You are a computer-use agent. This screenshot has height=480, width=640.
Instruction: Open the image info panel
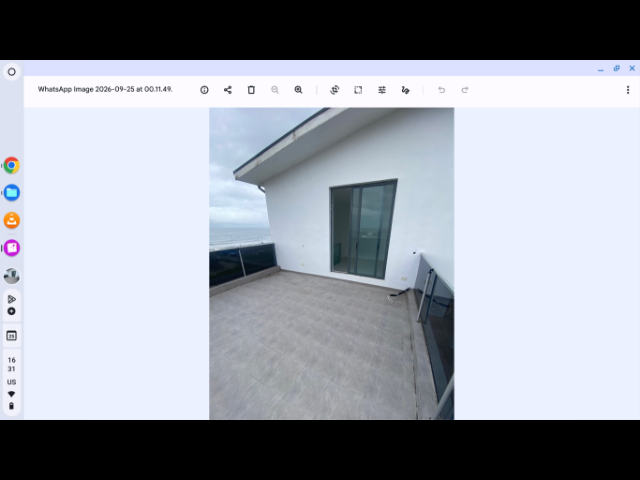point(204,90)
